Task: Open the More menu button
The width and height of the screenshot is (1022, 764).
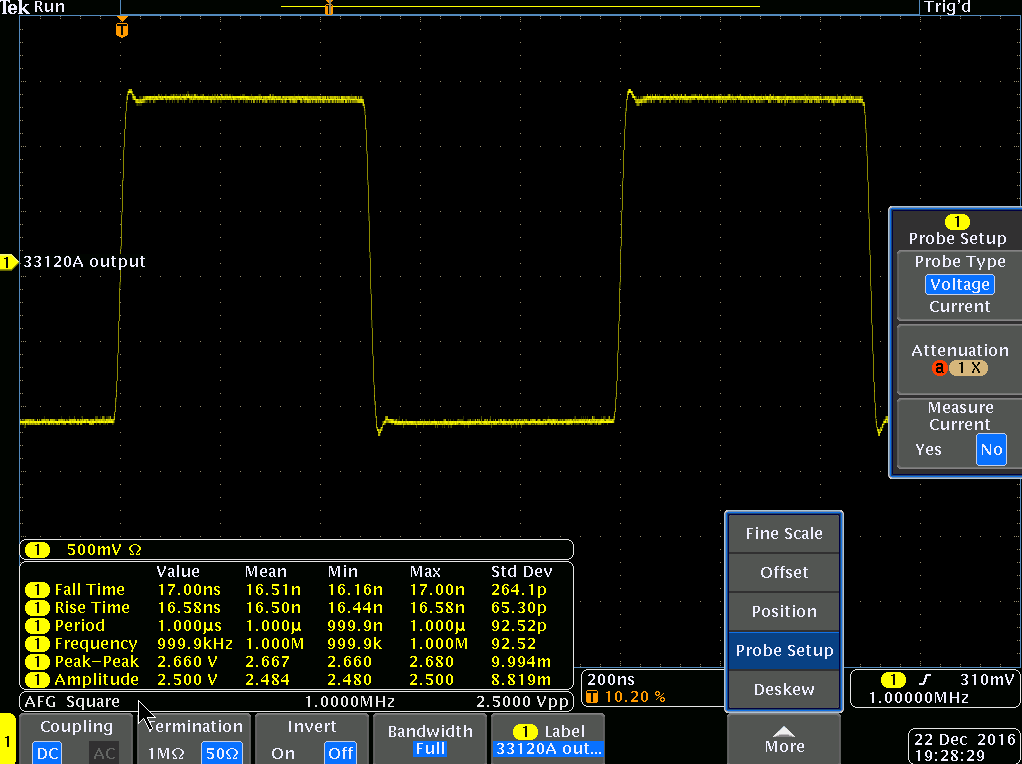Action: [784, 740]
